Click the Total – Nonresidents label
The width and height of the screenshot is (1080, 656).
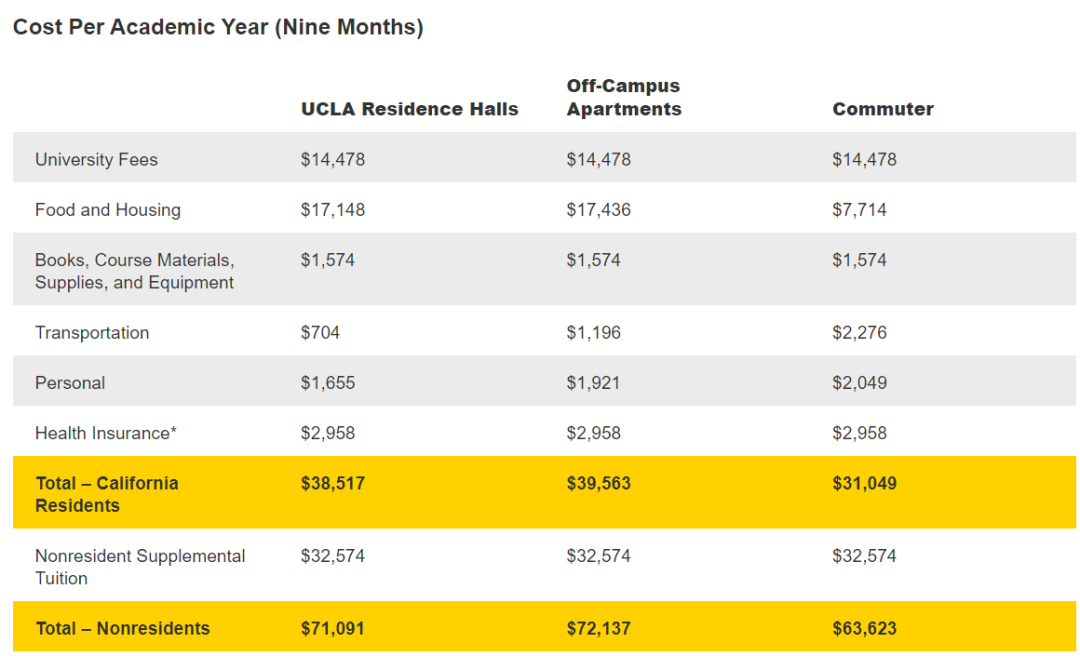tap(123, 628)
